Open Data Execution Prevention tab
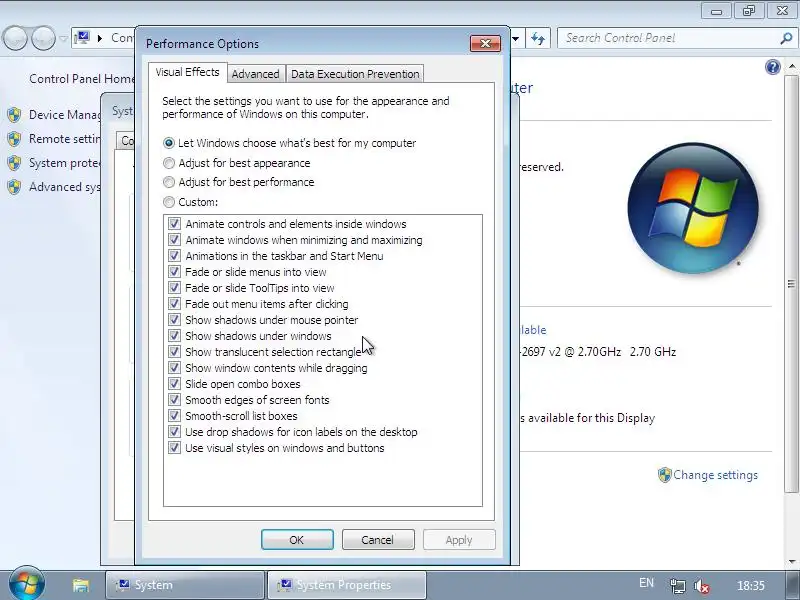The width and height of the screenshot is (800, 600). [355, 74]
